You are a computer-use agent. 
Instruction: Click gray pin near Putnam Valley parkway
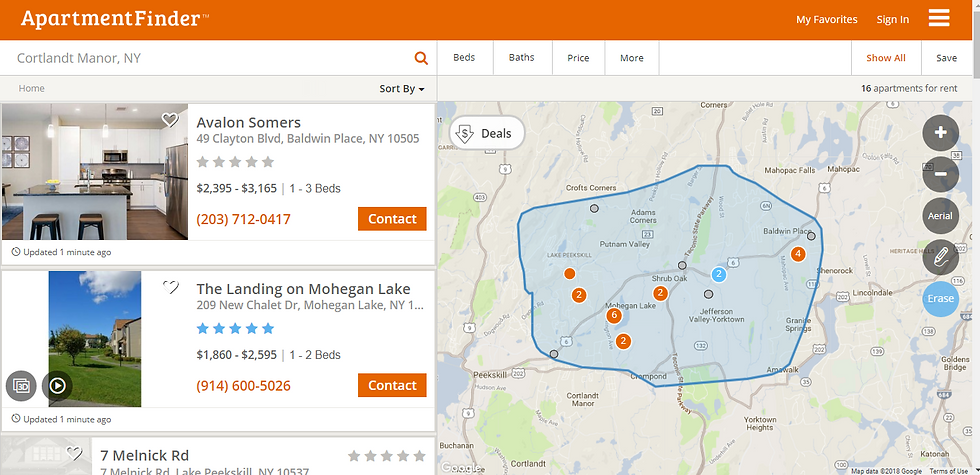(682, 265)
